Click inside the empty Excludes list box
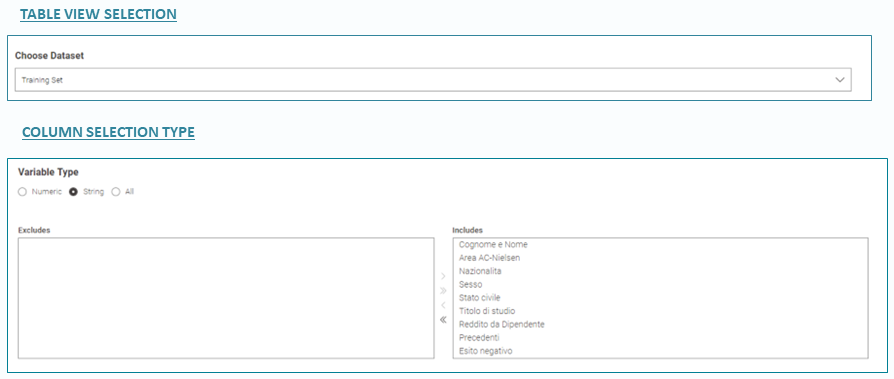Viewport: 894px width, 379px height. pyautogui.click(x=226, y=298)
